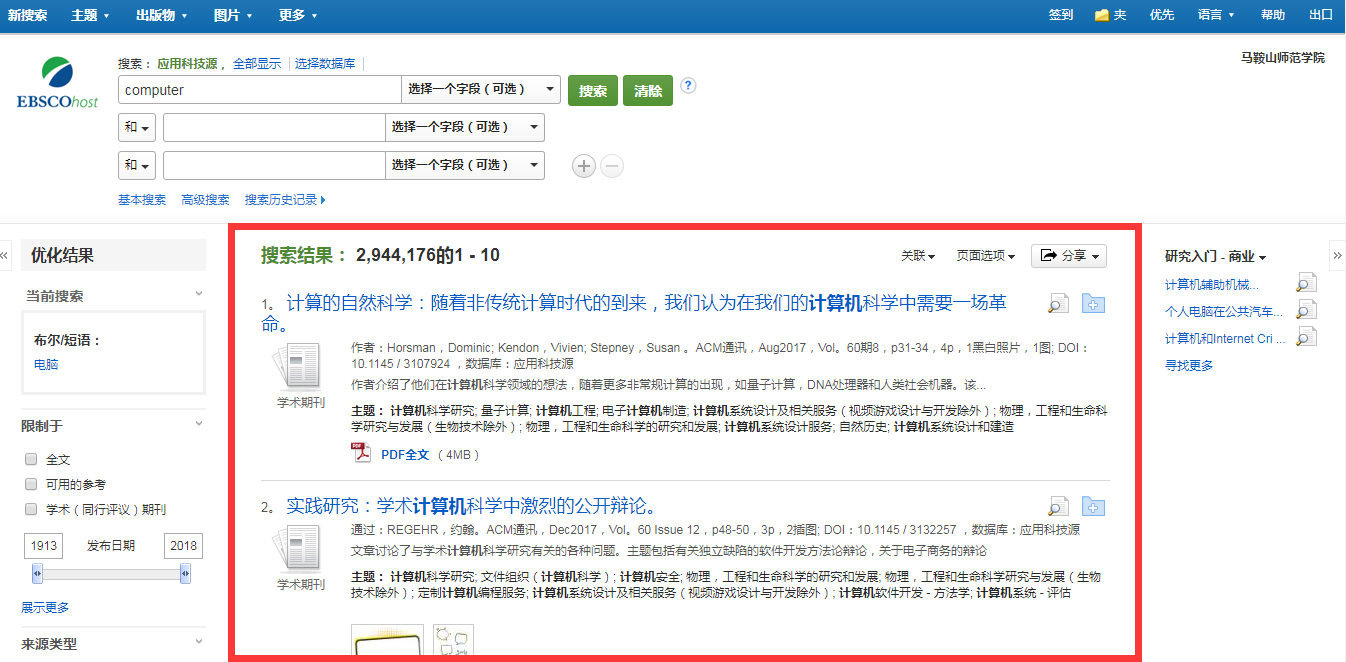Check the 可用的参考 limiter

click(x=31, y=484)
